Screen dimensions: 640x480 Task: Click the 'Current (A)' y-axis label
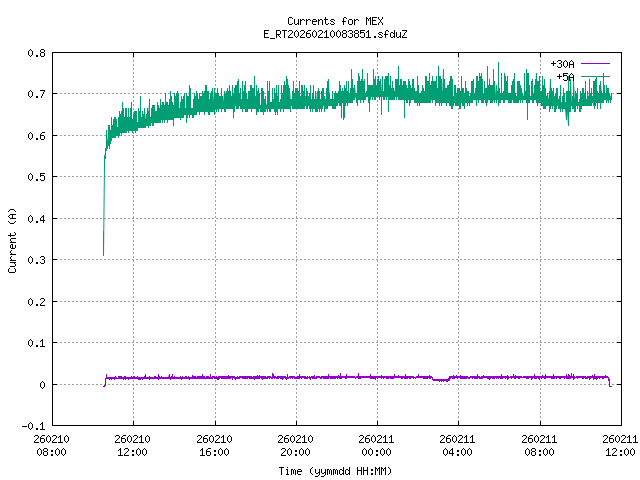pyautogui.click(x=13, y=239)
